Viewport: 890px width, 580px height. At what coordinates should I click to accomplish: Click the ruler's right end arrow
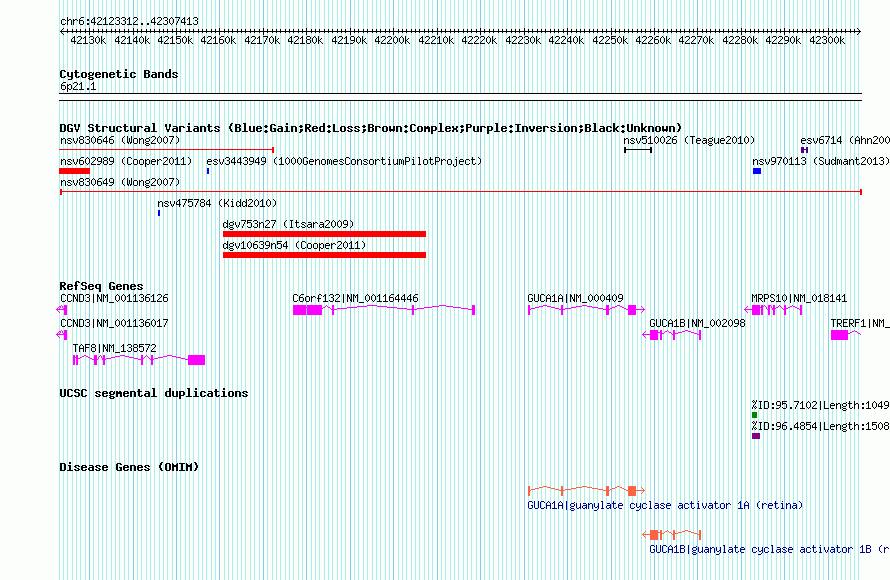coord(859,31)
